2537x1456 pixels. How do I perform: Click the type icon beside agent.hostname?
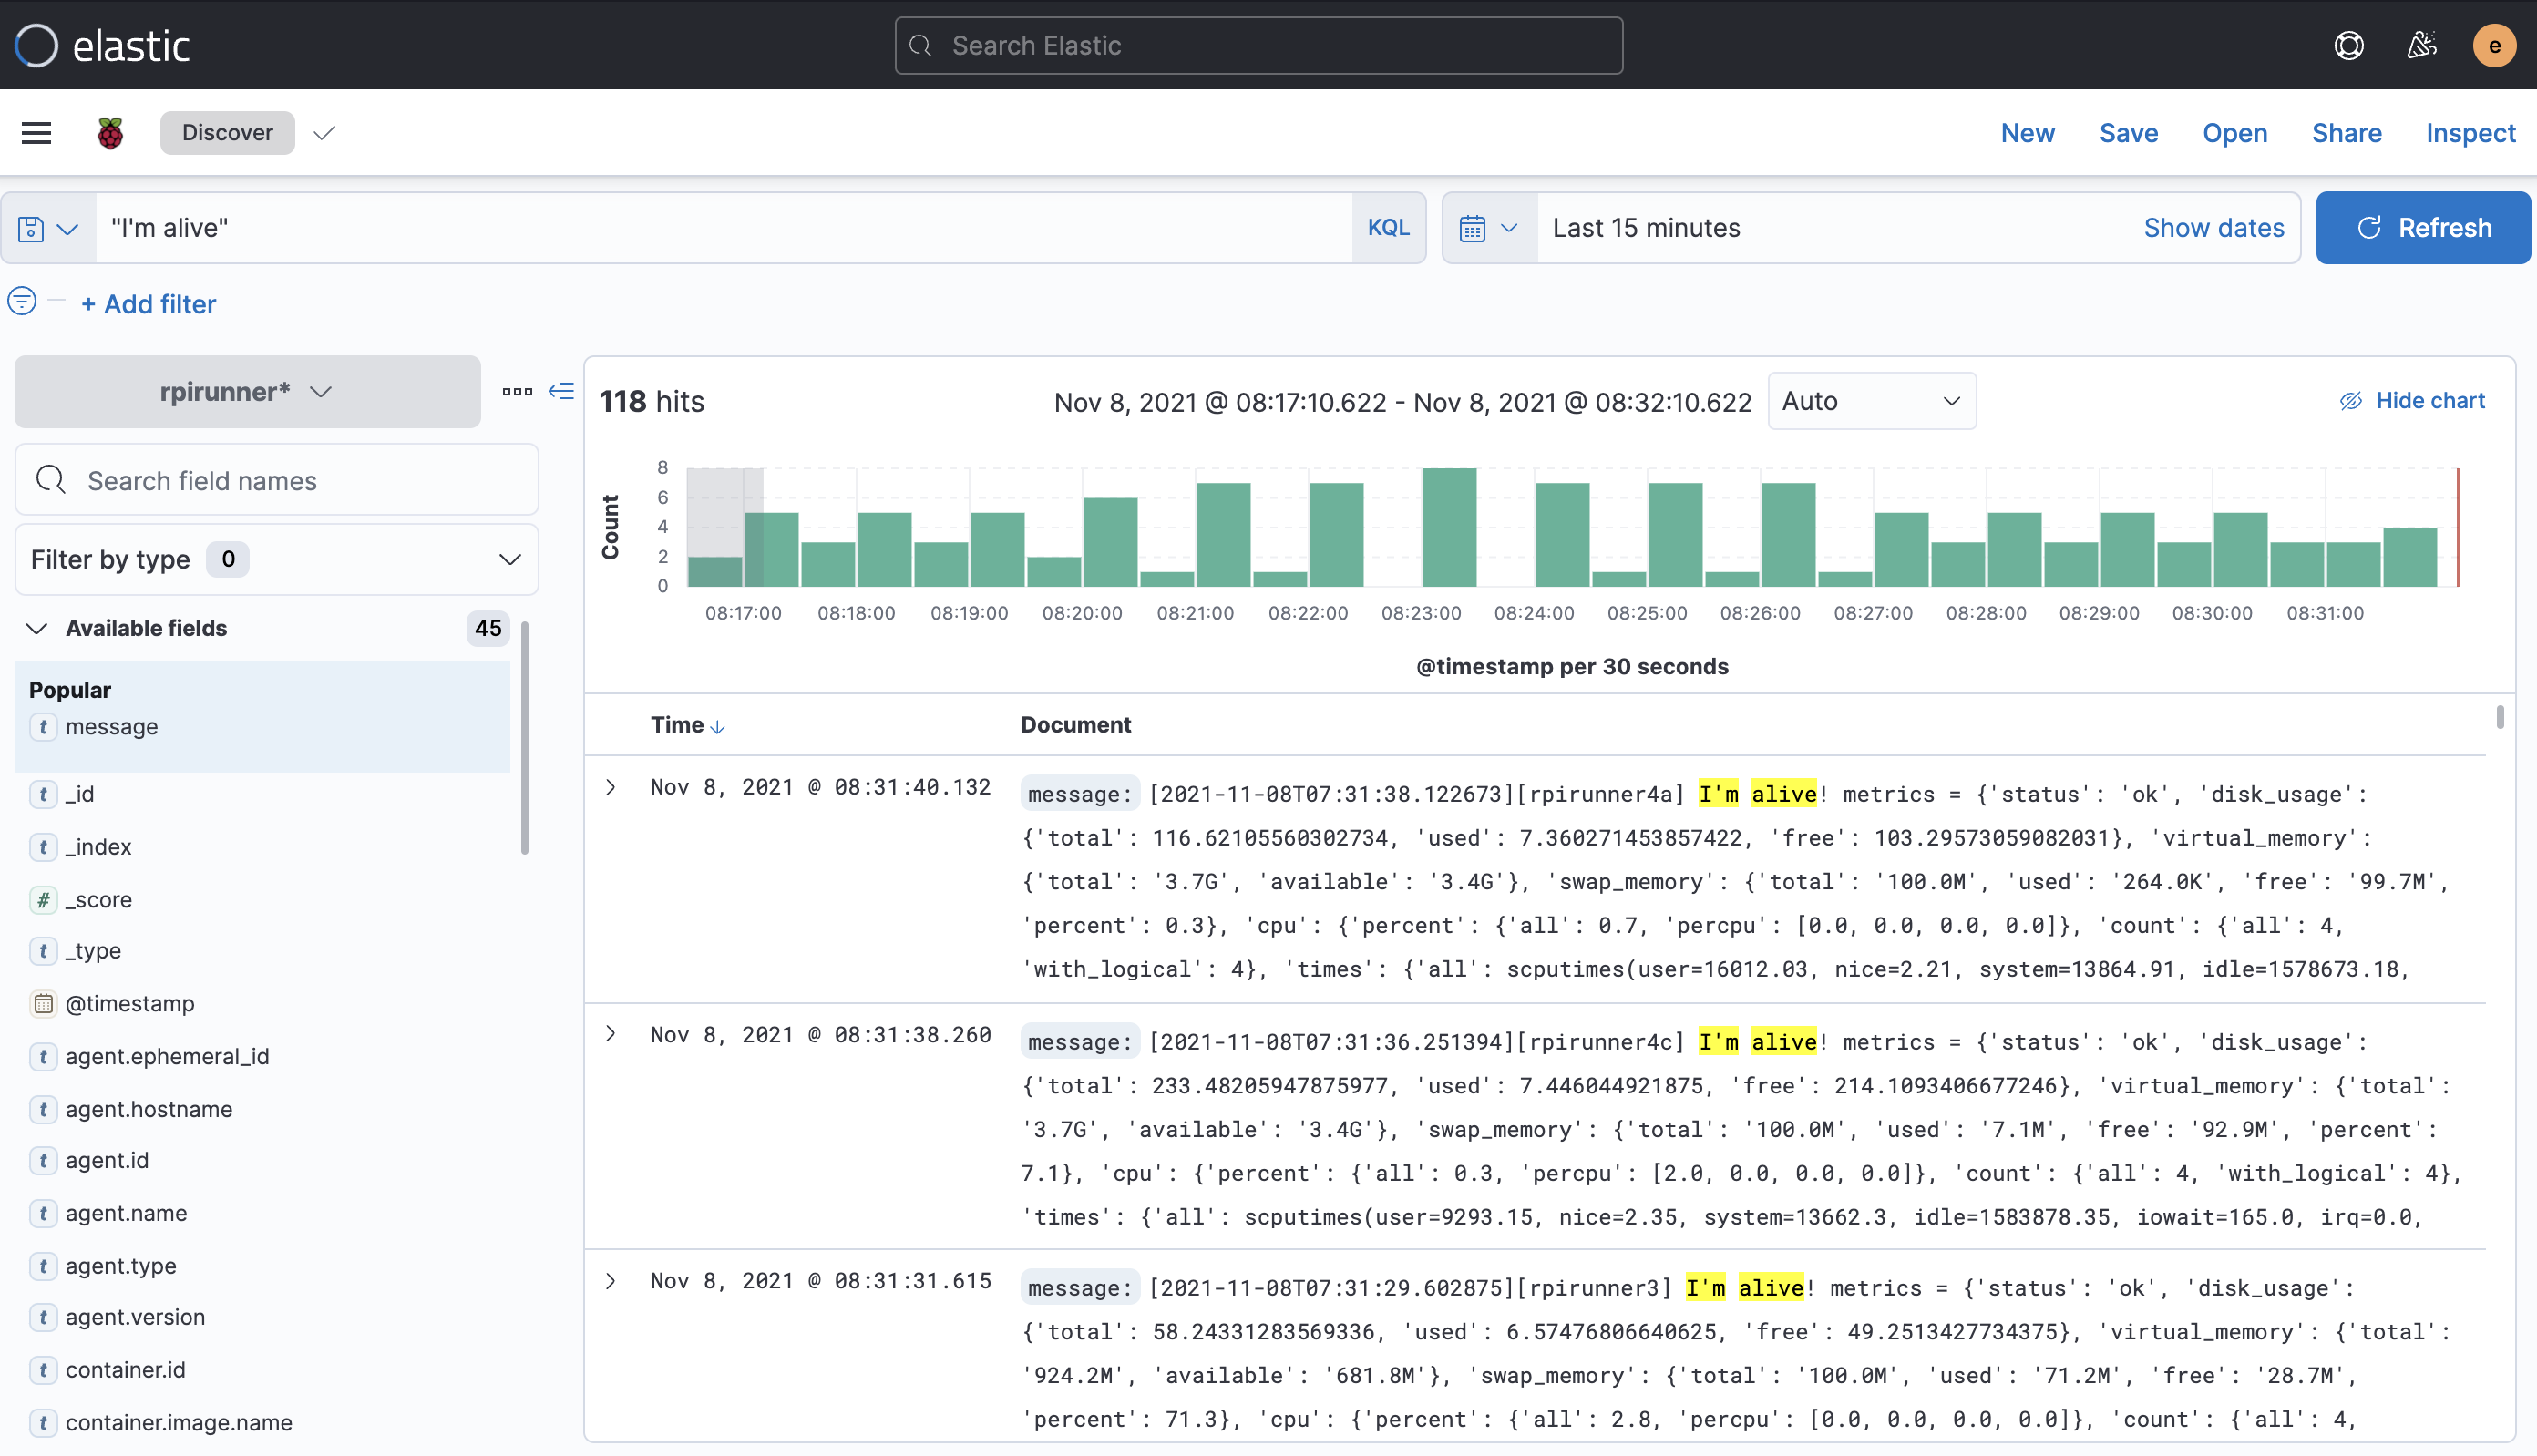(x=42, y=1109)
